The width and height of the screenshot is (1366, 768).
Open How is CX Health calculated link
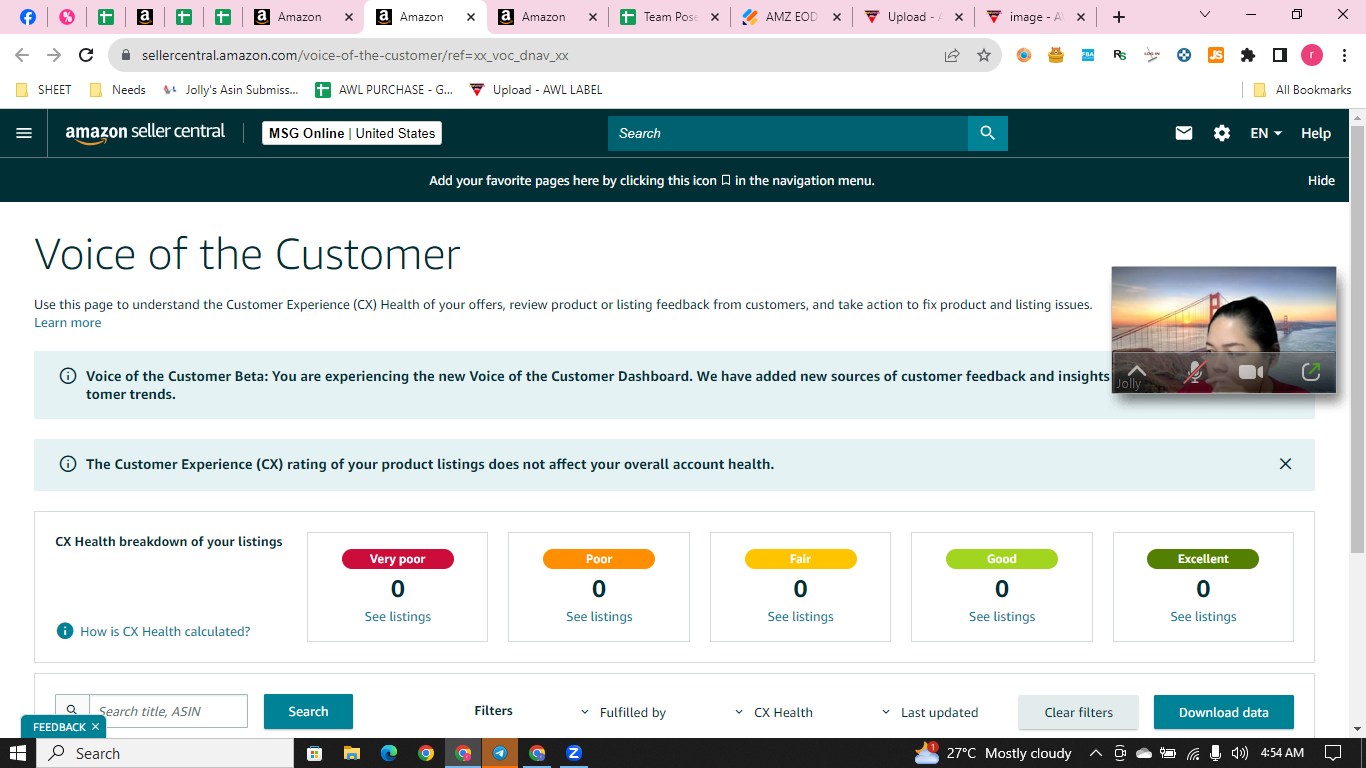coord(165,631)
